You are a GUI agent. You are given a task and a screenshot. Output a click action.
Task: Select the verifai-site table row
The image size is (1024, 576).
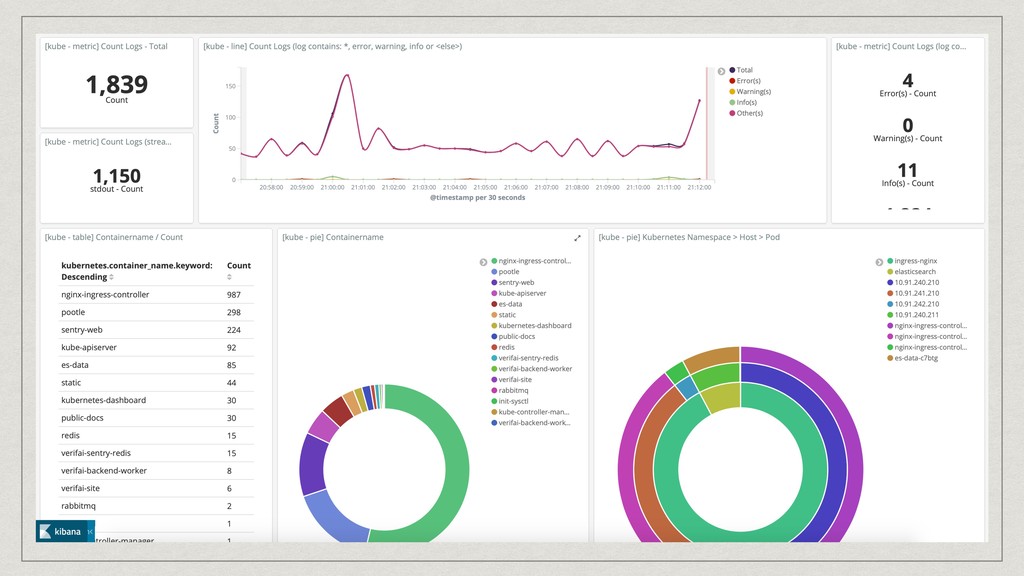(x=156, y=488)
